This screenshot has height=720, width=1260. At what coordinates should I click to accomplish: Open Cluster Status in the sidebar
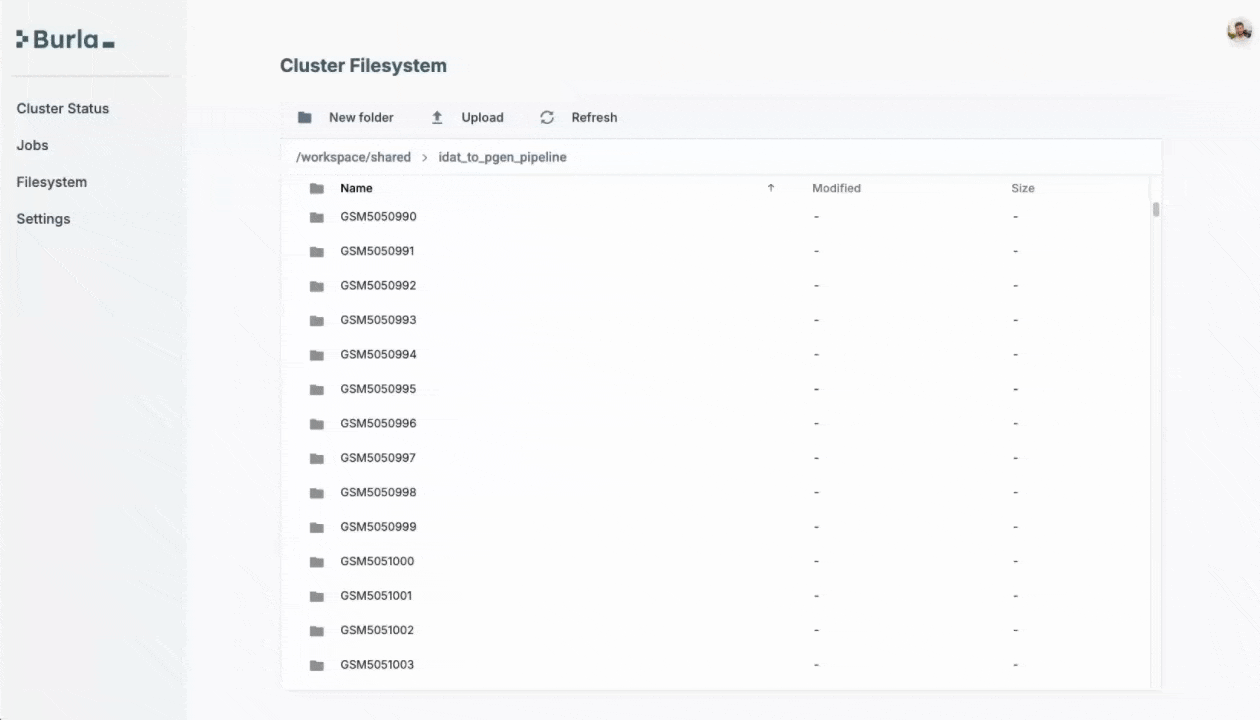[x=63, y=108]
